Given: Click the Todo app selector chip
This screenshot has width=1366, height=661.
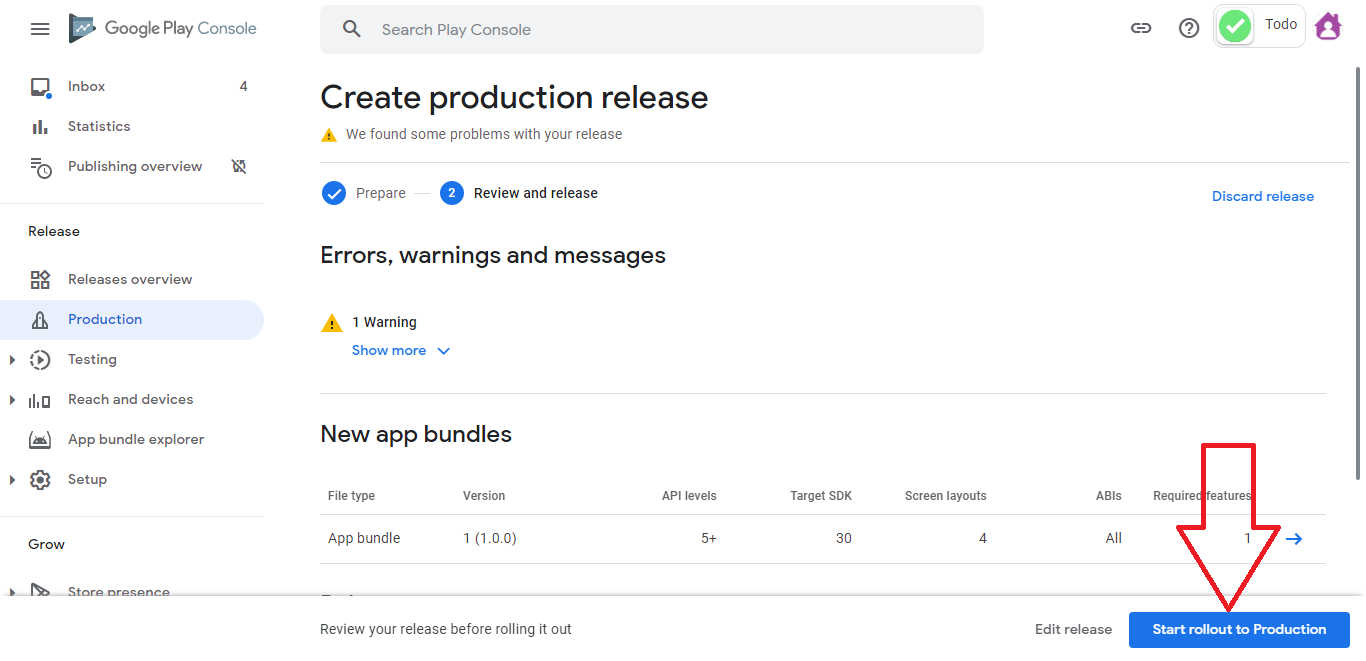Looking at the screenshot, I should click(1259, 26).
